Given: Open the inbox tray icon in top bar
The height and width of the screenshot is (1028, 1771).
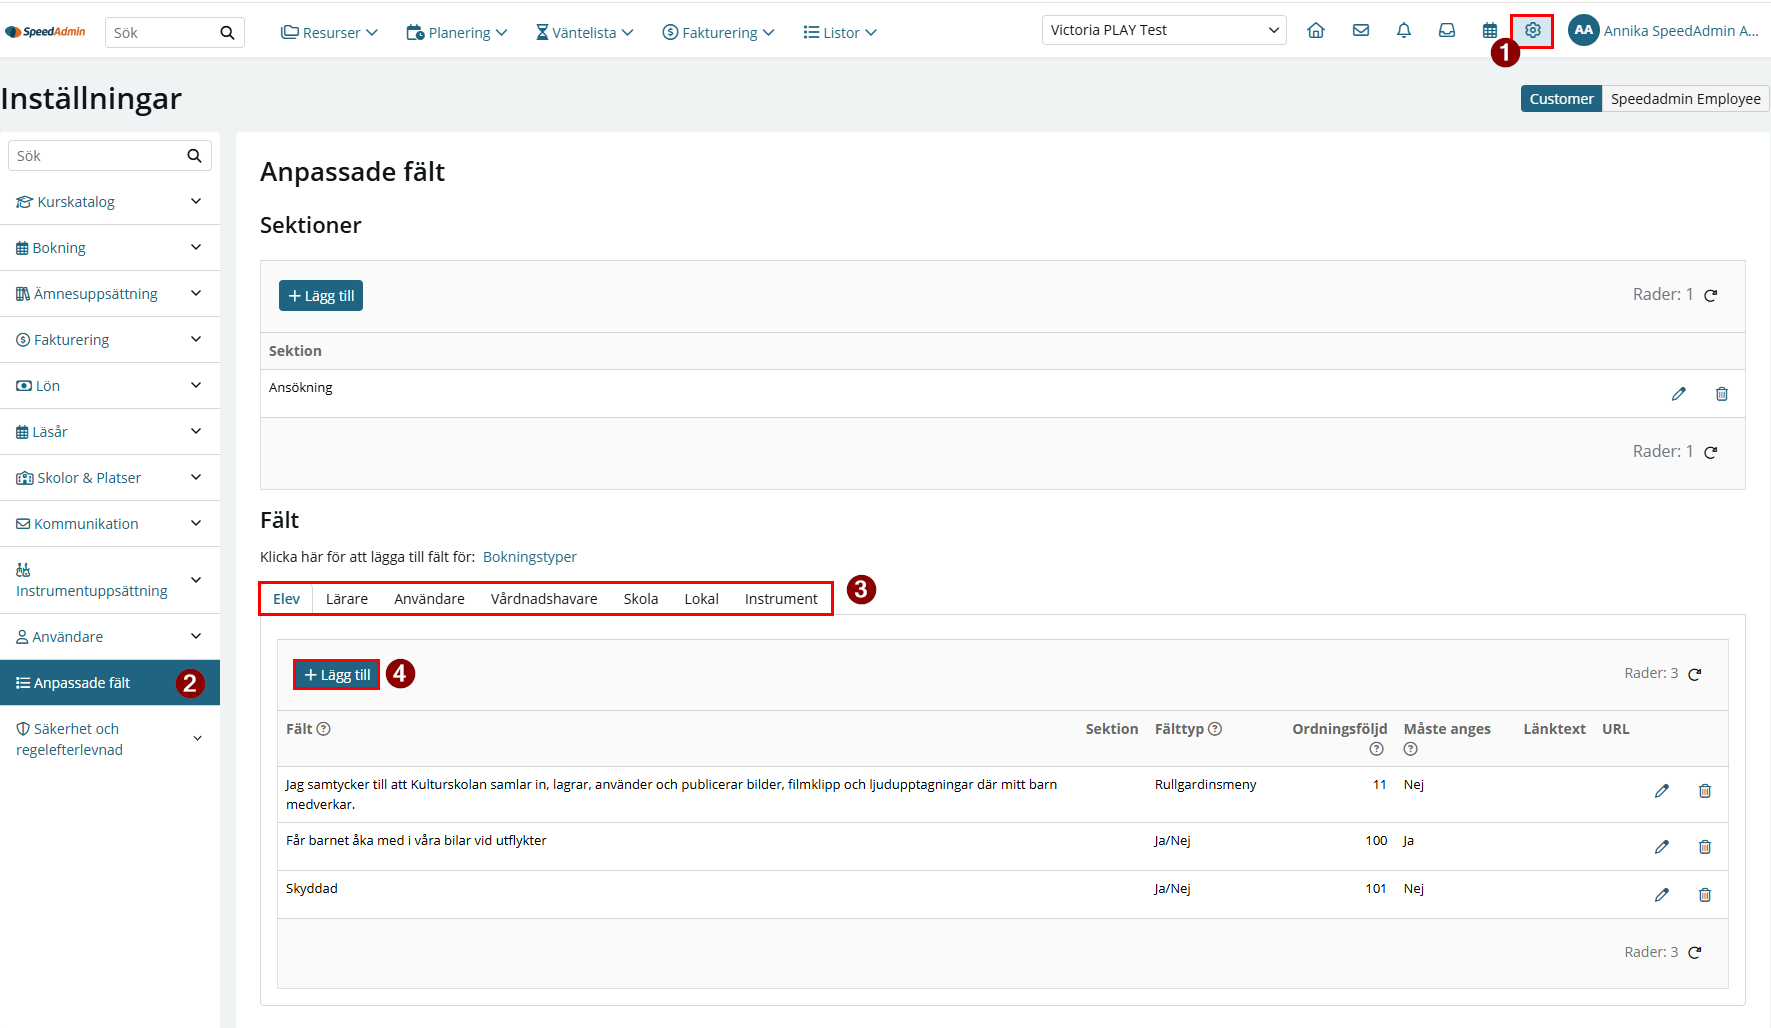Looking at the screenshot, I should click(x=1447, y=31).
